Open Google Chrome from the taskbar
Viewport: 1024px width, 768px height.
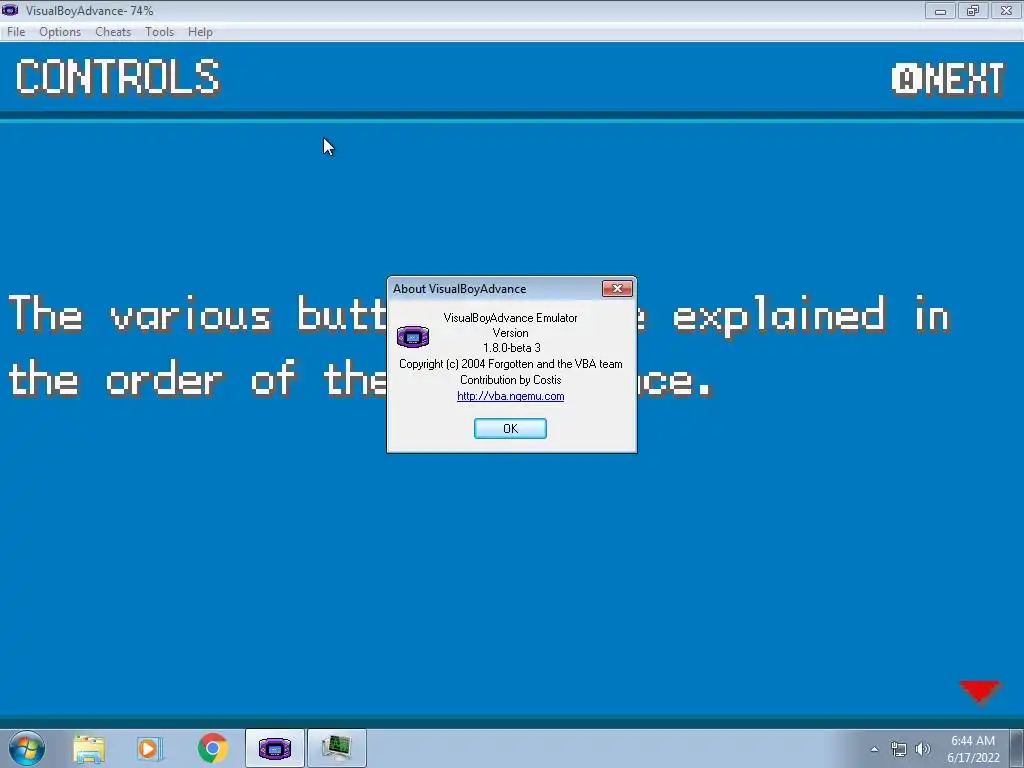(212, 748)
